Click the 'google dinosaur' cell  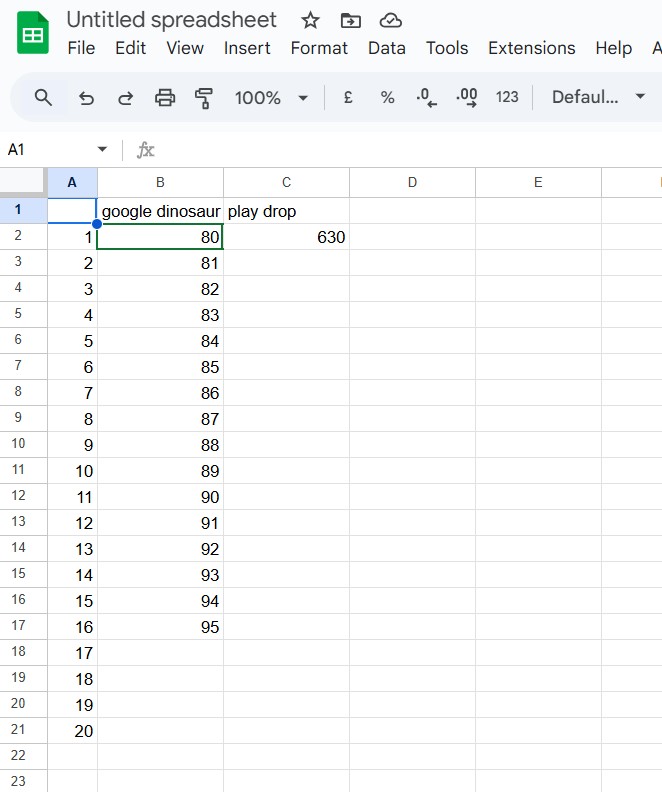160,211
